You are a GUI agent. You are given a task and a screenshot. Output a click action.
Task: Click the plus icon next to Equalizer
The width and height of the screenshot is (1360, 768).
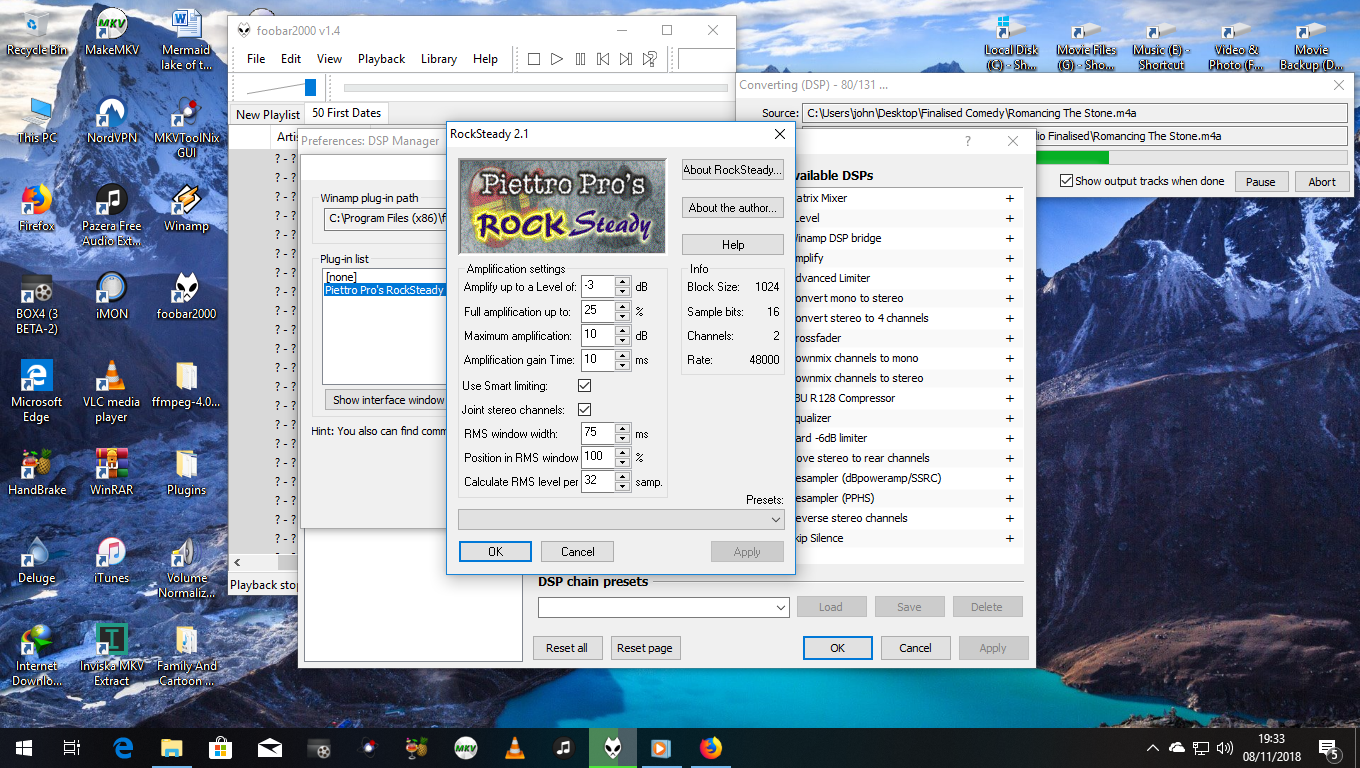pyautogui.click(x=1009, y=418)
